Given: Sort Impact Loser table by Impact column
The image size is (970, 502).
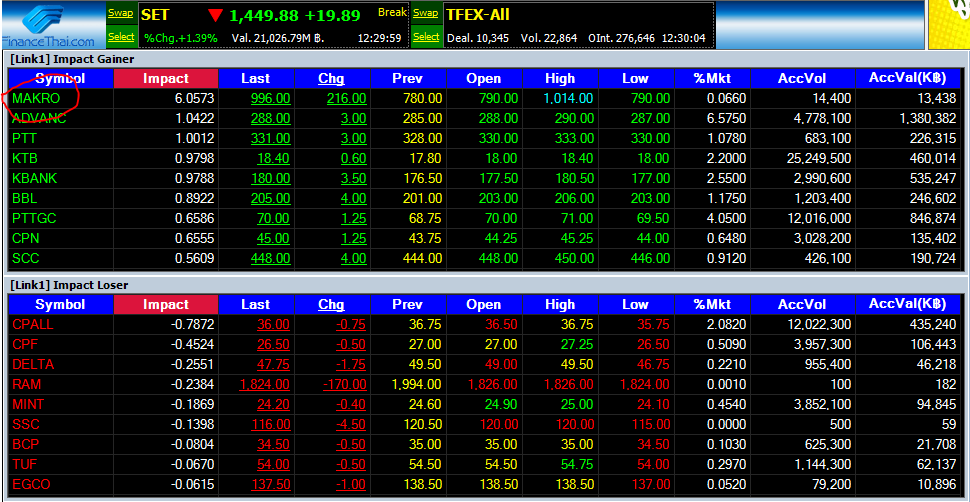Looking at the screenshot, I should (x=166, y=305).
